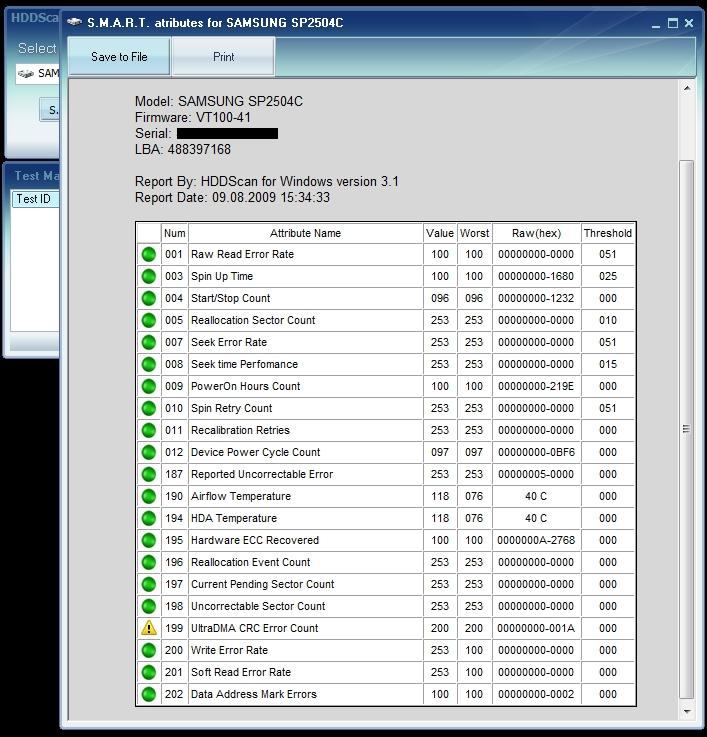Click the S.M.A.R.T. window title drive icon
707x737 pixels.
click(74, 22)
